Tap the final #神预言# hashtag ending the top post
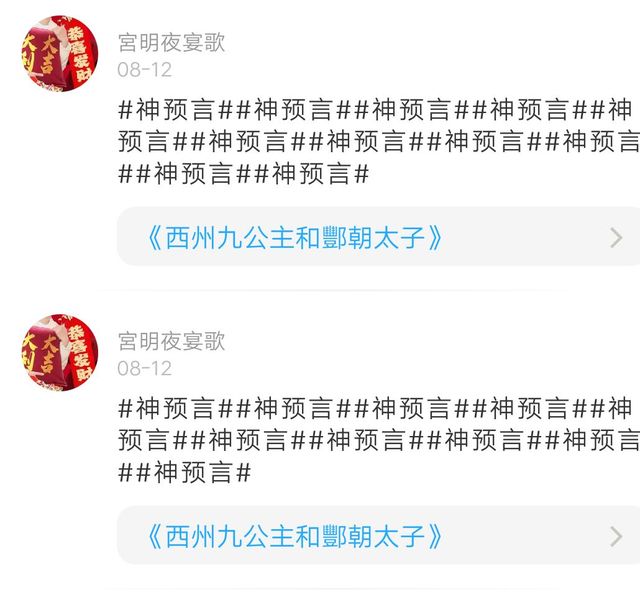640x595 pixels. [x=312, y=174]
